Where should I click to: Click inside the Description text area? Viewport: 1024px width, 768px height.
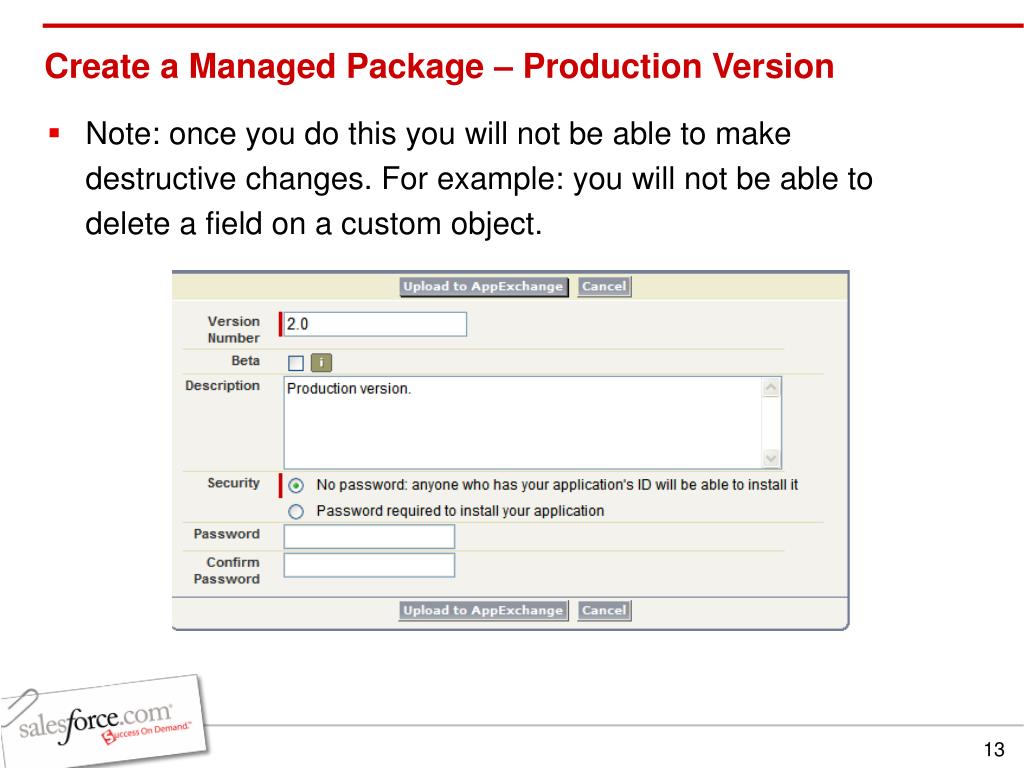pyautogui.click(x=524, y=423)
